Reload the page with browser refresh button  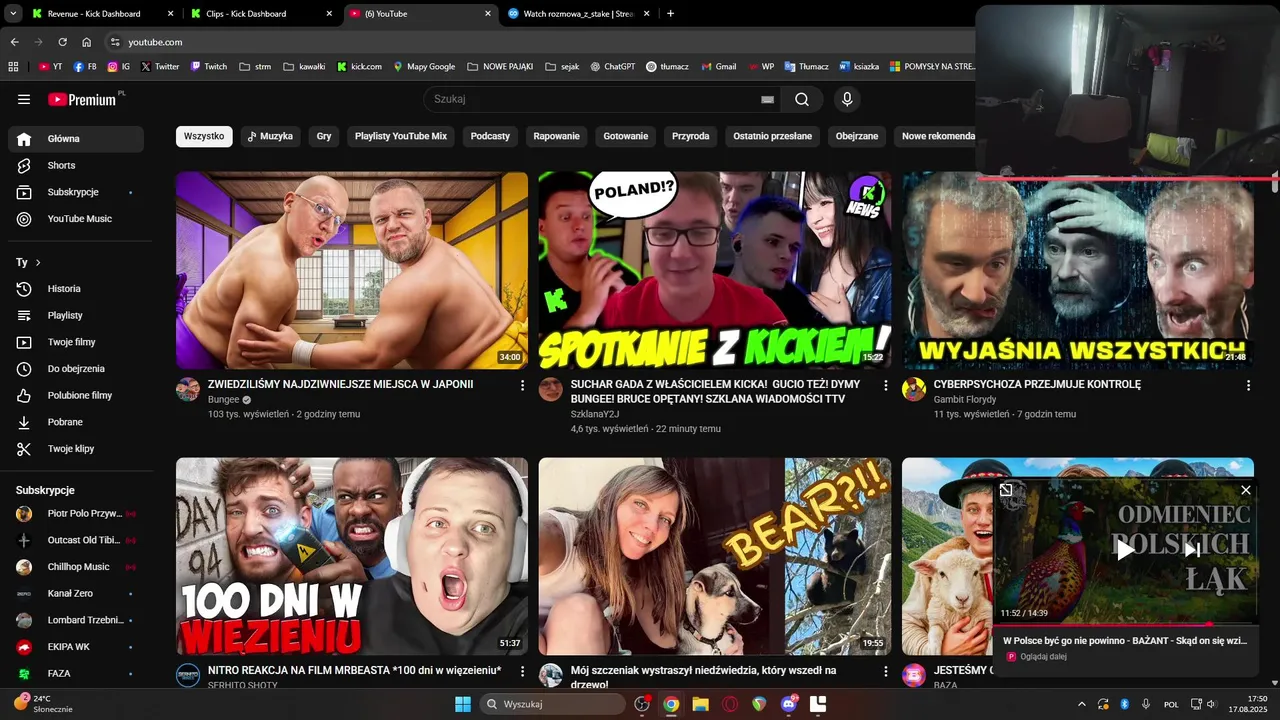62,42
